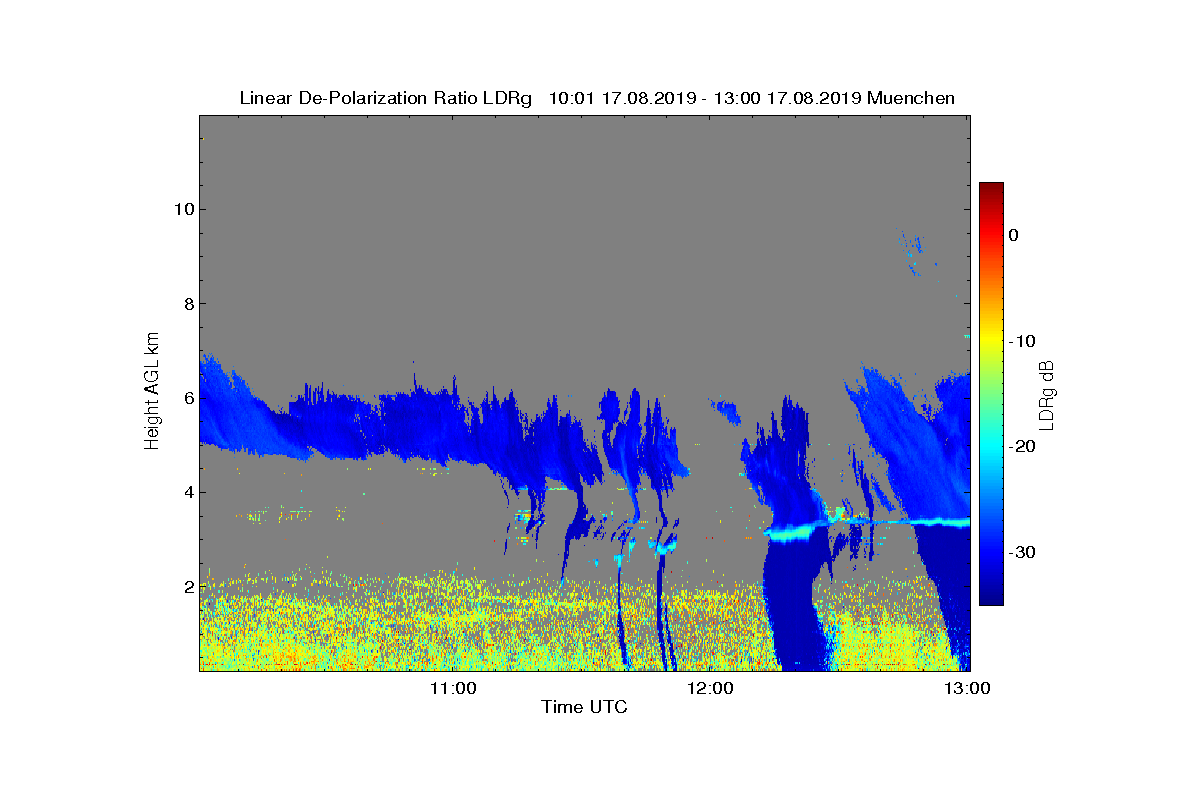Click the height tick label '2'
This screenshot has height=800, width=1200.
pyautogui.click(x=187, y=586)
